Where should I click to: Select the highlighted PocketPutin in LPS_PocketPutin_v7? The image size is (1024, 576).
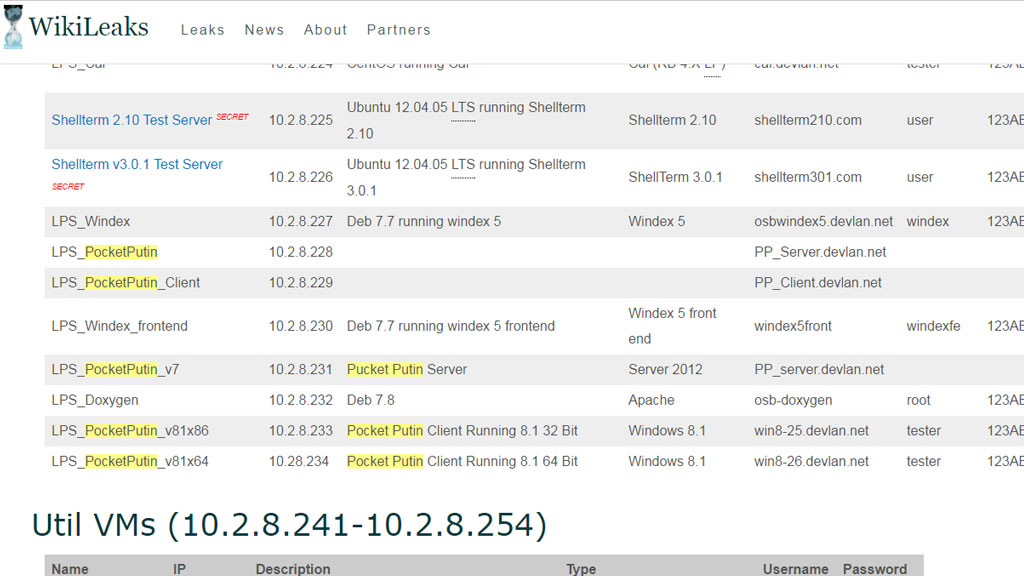(x=121, y=369)
